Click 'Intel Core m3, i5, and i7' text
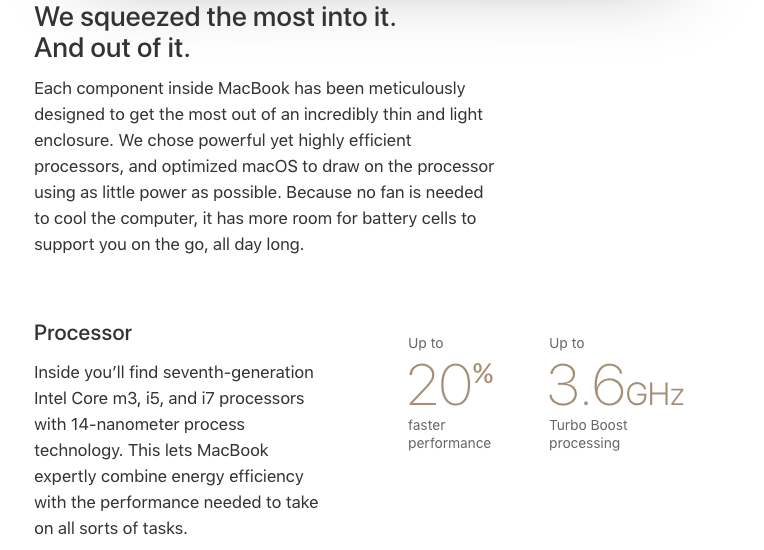The width and height of the screenshot is (764, 550). click(x=124, y=398)
